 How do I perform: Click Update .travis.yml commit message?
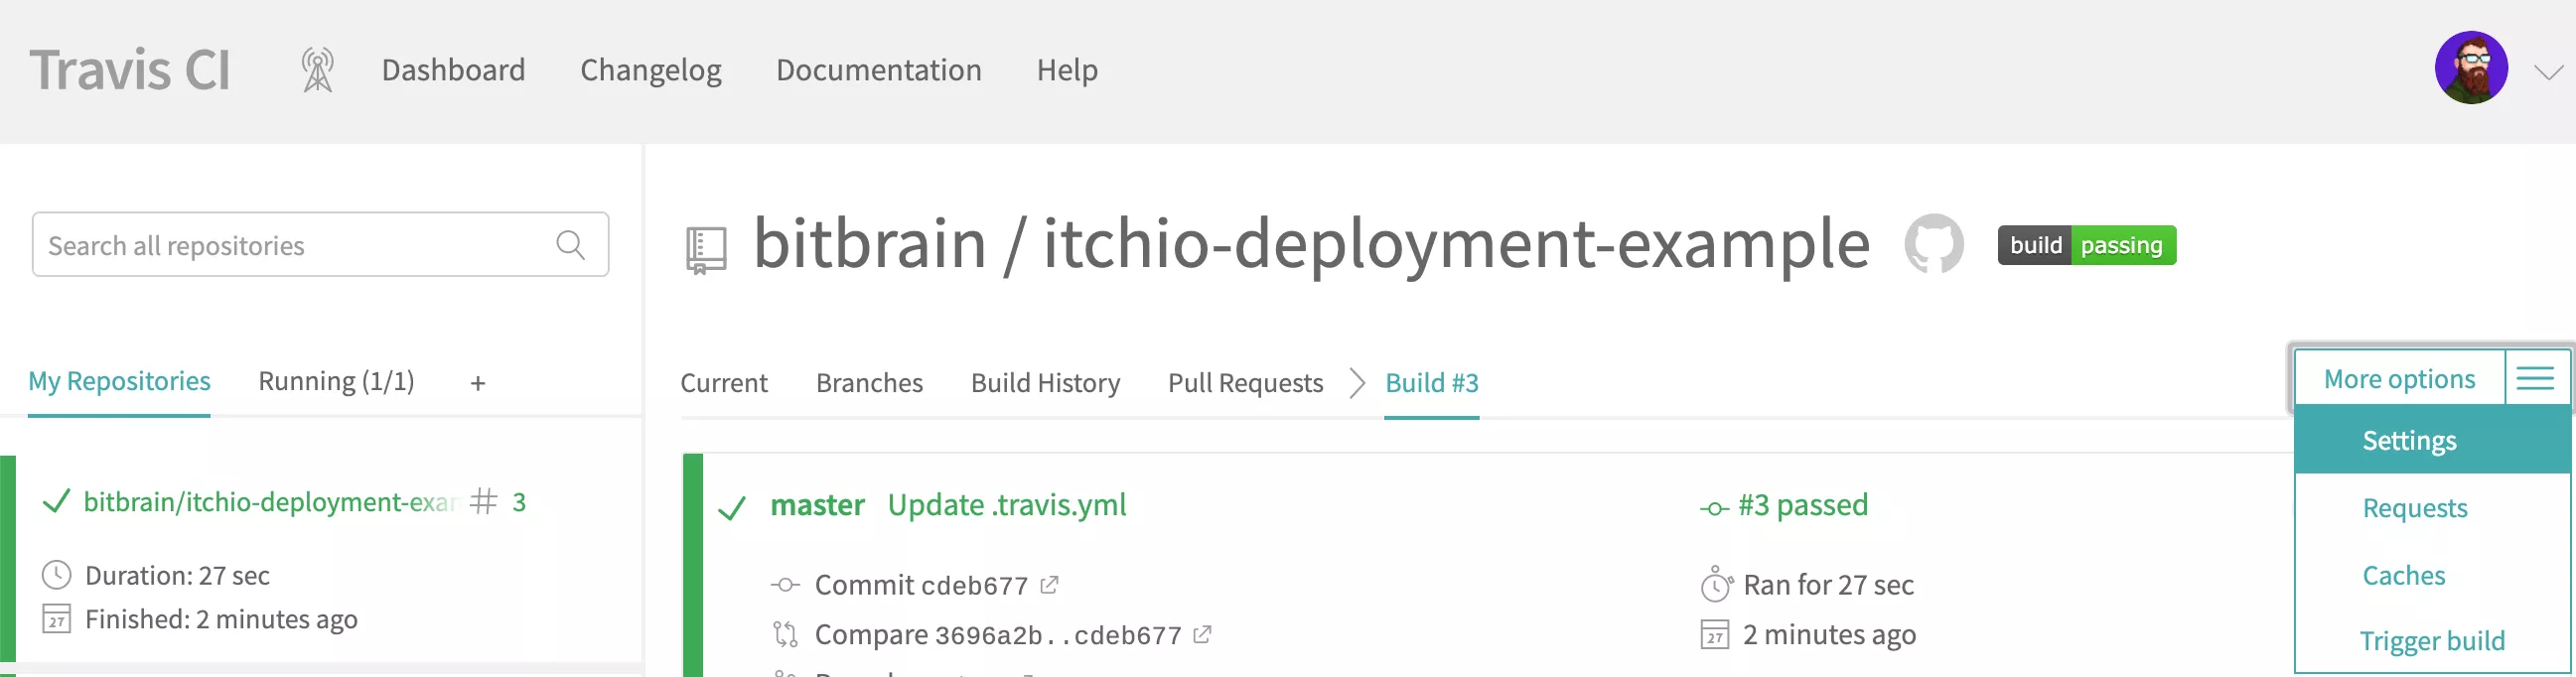pyautogui.click(x=1007, y=505)
